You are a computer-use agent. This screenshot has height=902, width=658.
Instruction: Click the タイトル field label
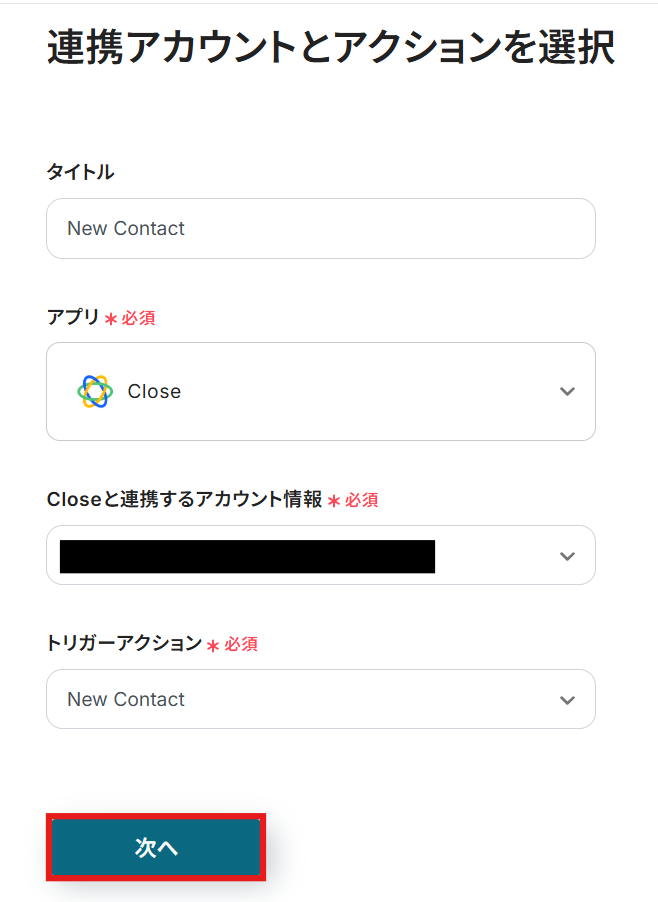point(80,173)
